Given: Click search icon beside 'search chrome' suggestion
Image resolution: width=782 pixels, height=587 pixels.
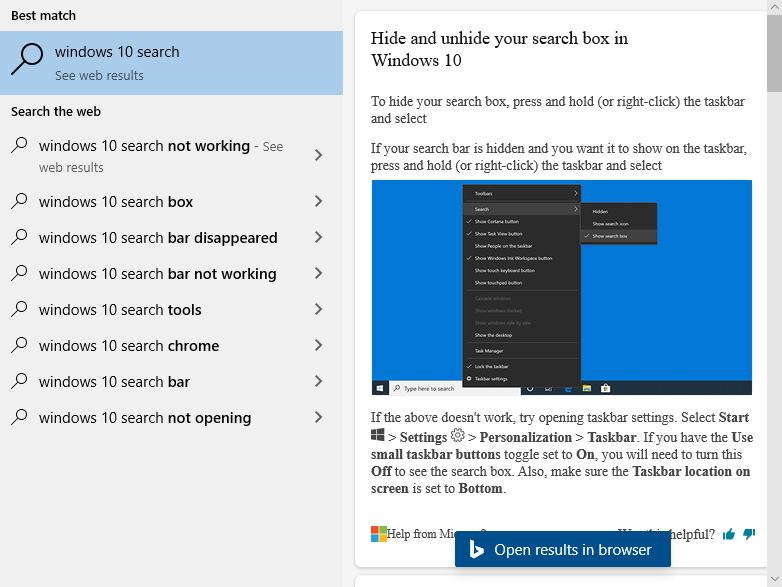Looking at the screenshot, I should tap(20, 346).
